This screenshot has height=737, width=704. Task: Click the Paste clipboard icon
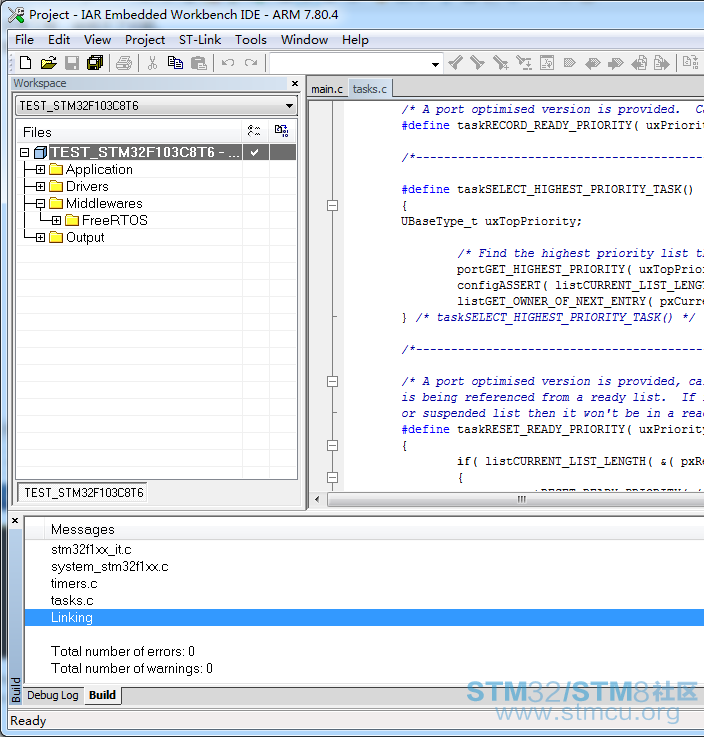click(199, 63)
